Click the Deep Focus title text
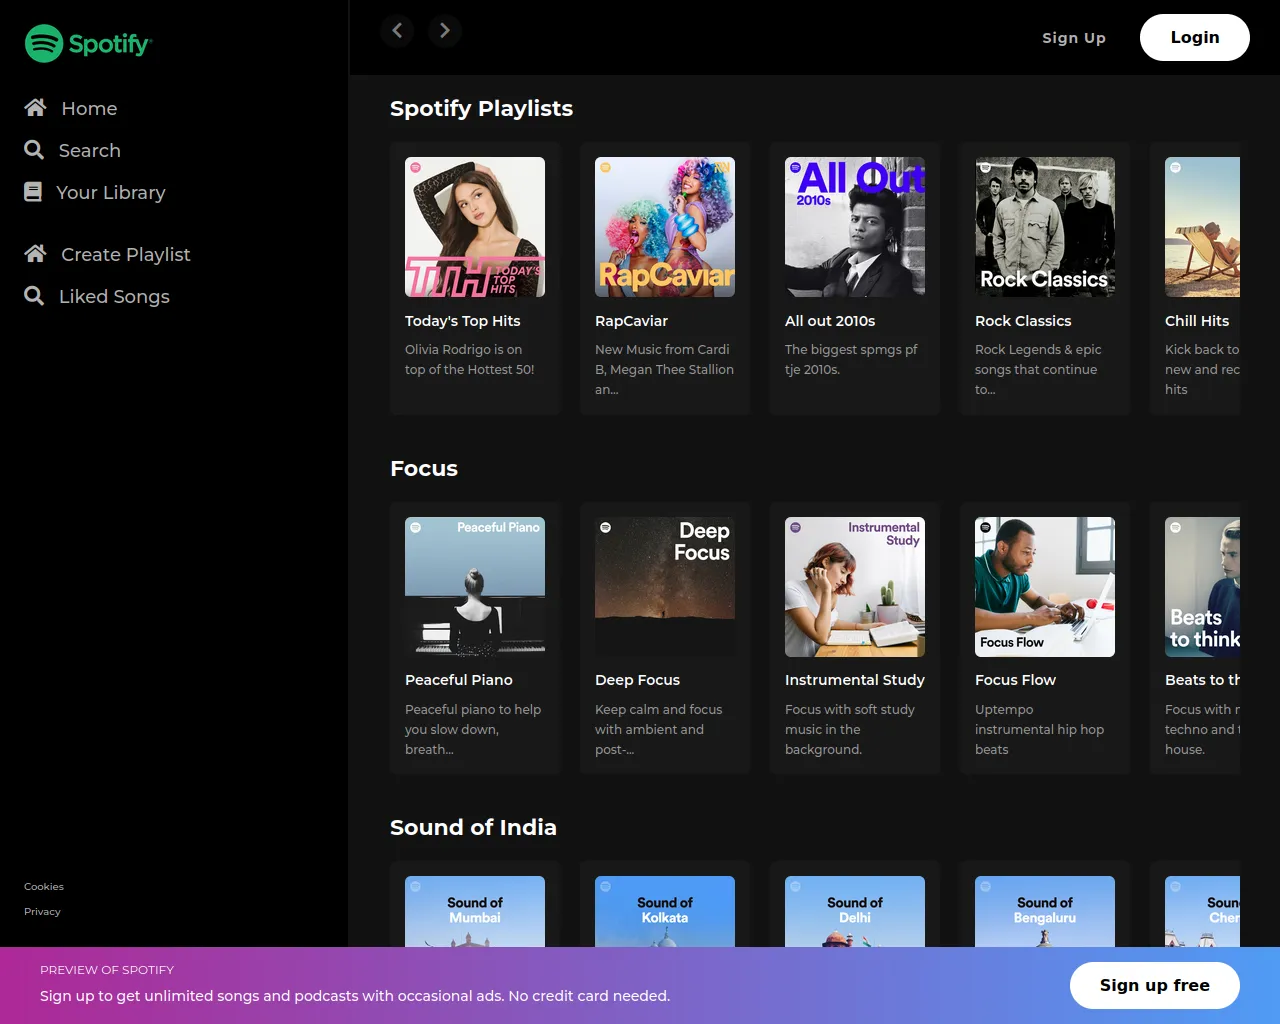 637,680
